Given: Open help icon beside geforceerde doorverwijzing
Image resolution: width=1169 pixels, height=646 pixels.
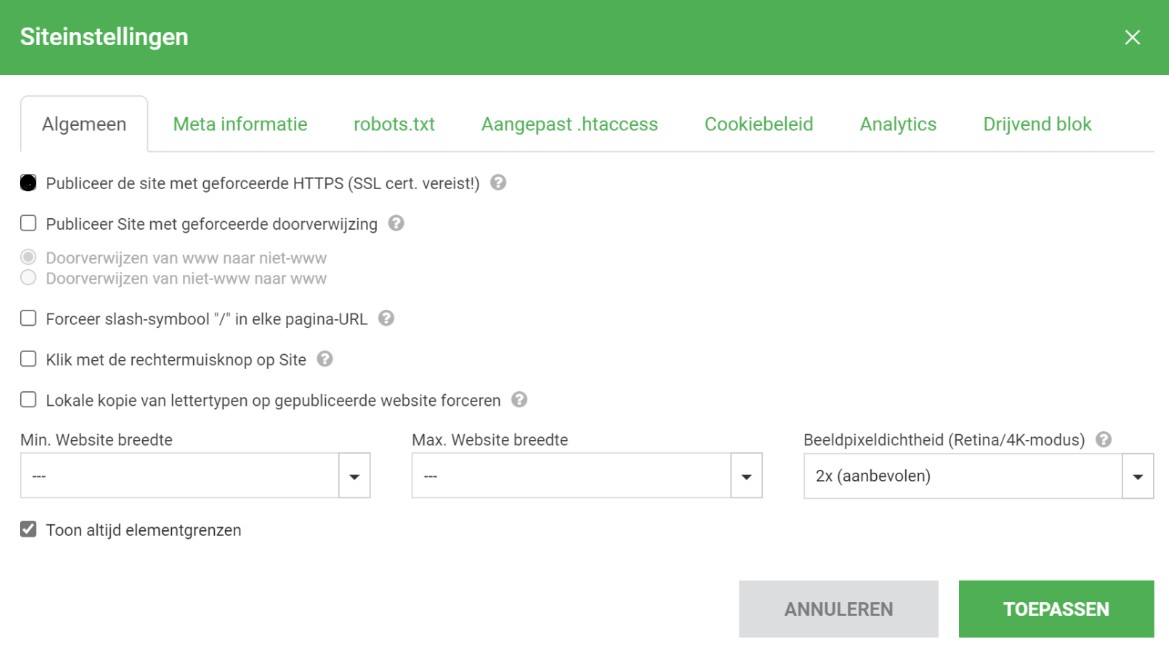Looking at the screenshot, I should [x=396, y=223].
